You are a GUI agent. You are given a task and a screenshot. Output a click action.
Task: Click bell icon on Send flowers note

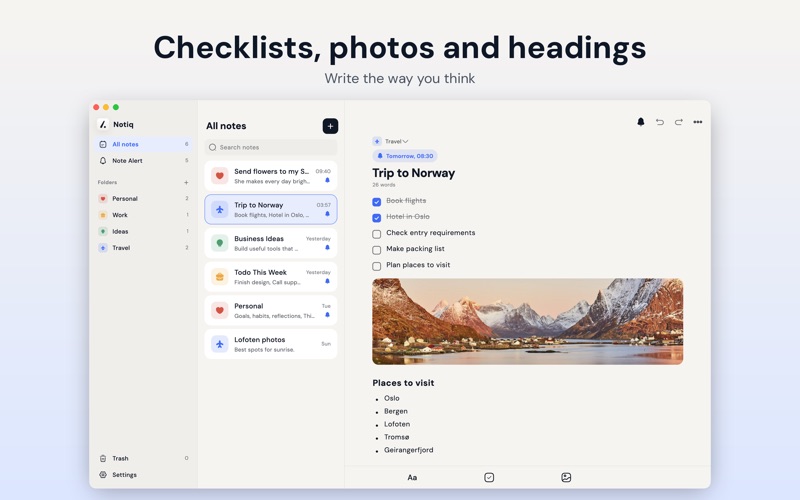328,180
